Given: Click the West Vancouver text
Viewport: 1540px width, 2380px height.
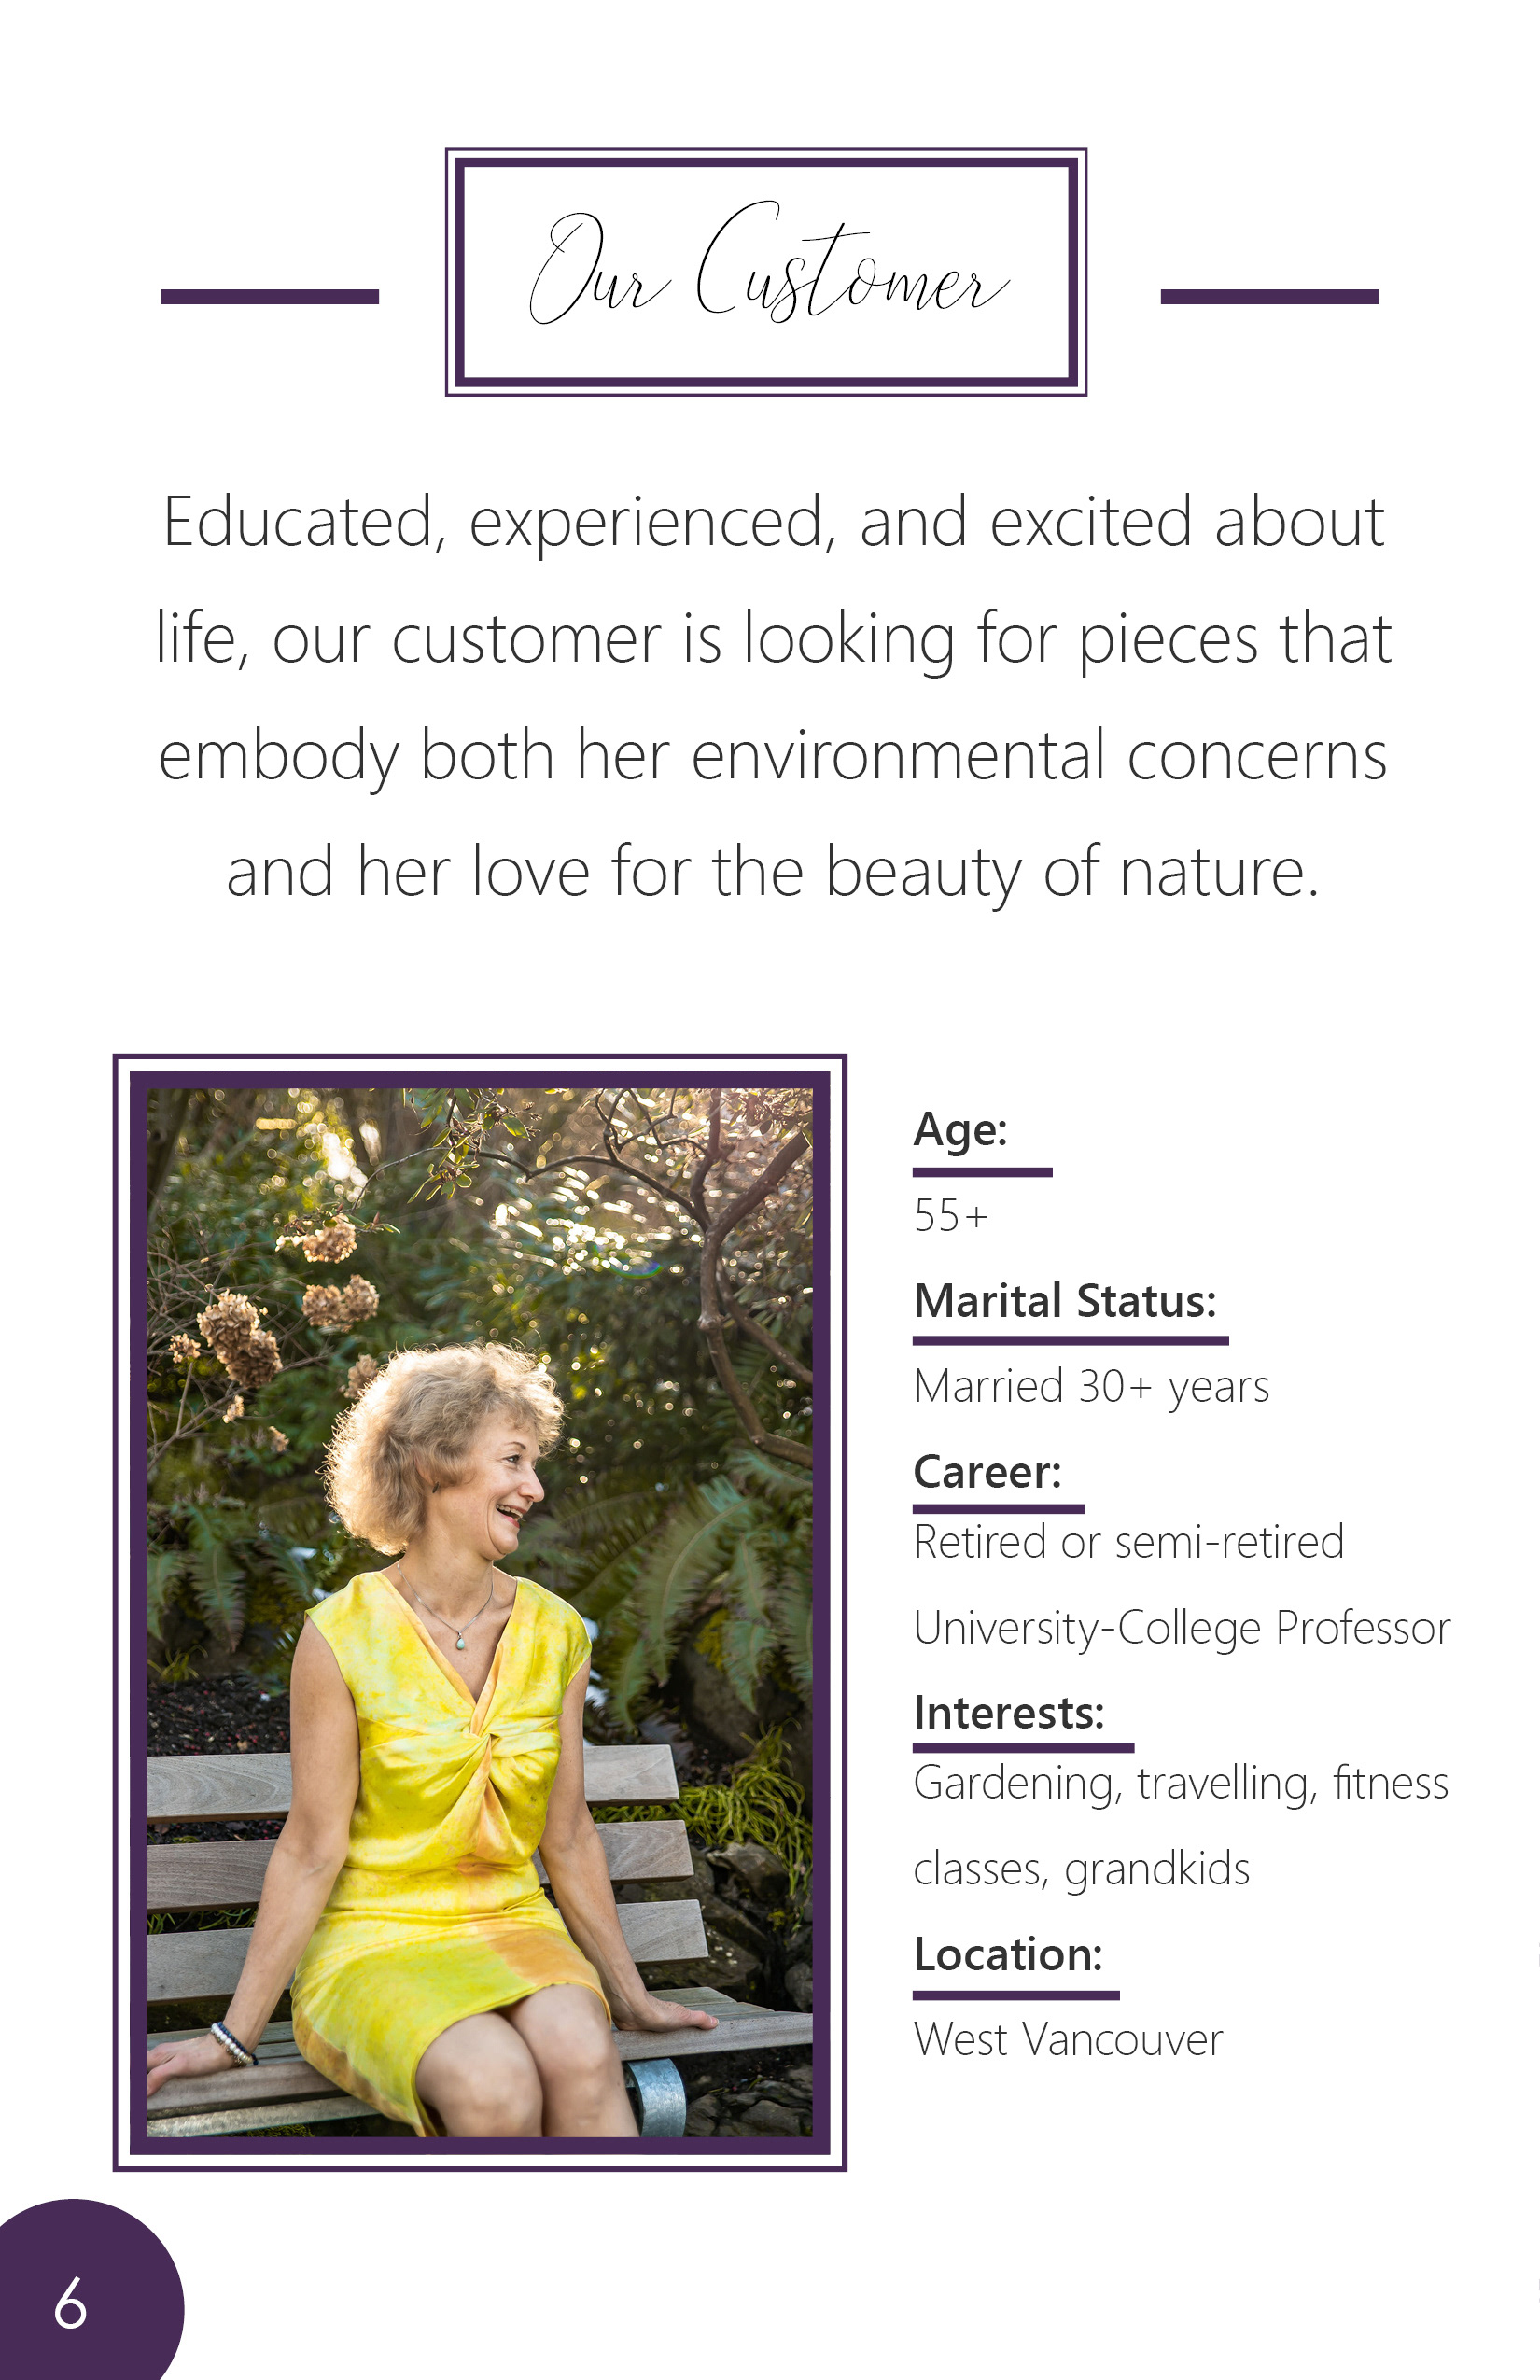Looking at the screenshot, I should pos(1068,2040).
